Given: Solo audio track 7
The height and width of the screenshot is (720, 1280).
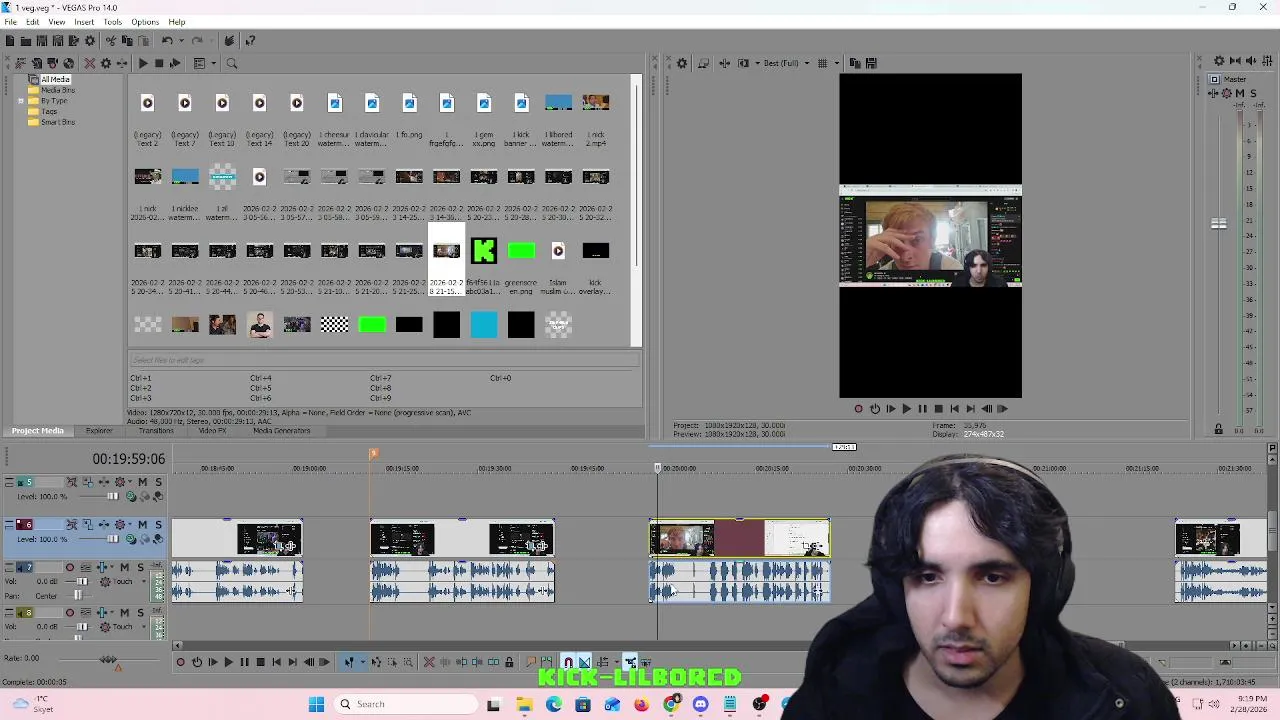Looking at the screenshot, I should point(140,567).
